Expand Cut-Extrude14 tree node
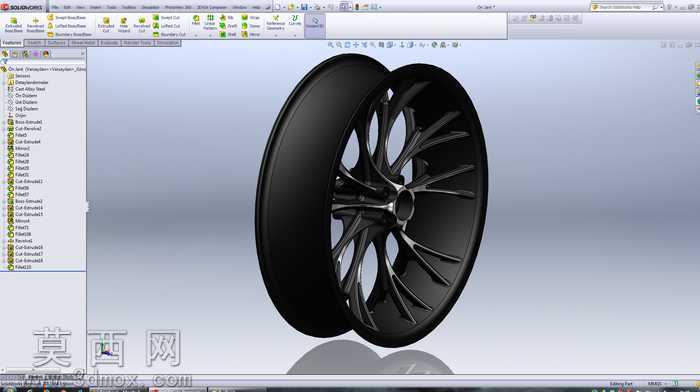 point(4,208)
